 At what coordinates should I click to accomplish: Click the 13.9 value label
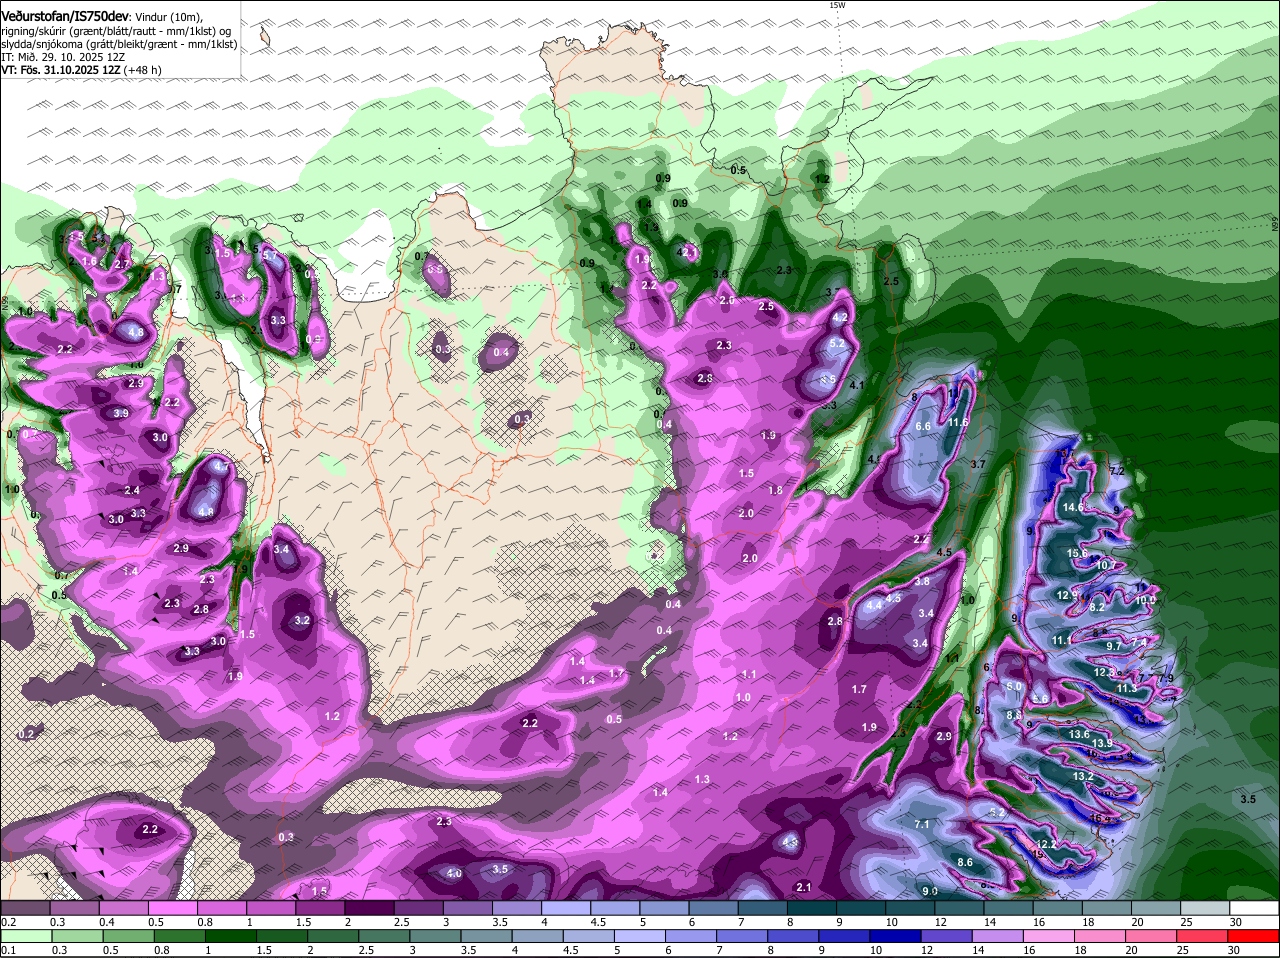click(x=1102, y=744)
